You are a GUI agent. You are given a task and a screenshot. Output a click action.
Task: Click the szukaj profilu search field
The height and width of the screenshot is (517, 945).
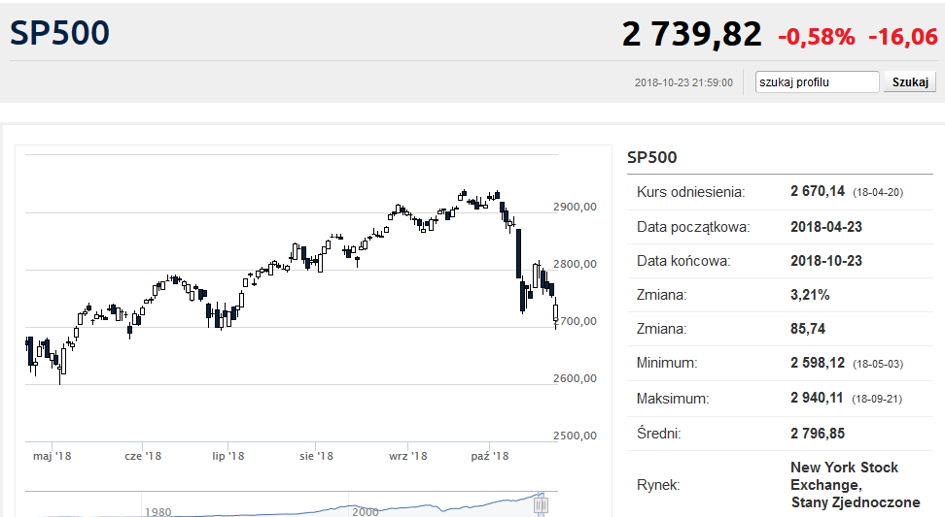coord(817,82)
